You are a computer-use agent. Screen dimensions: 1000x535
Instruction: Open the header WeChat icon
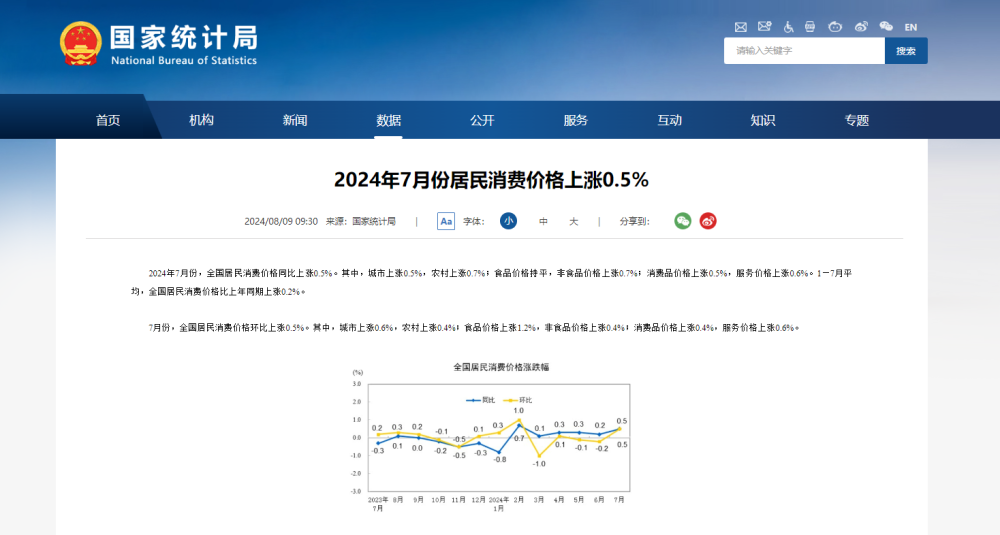pyautogui.click(x=886, y=27)
